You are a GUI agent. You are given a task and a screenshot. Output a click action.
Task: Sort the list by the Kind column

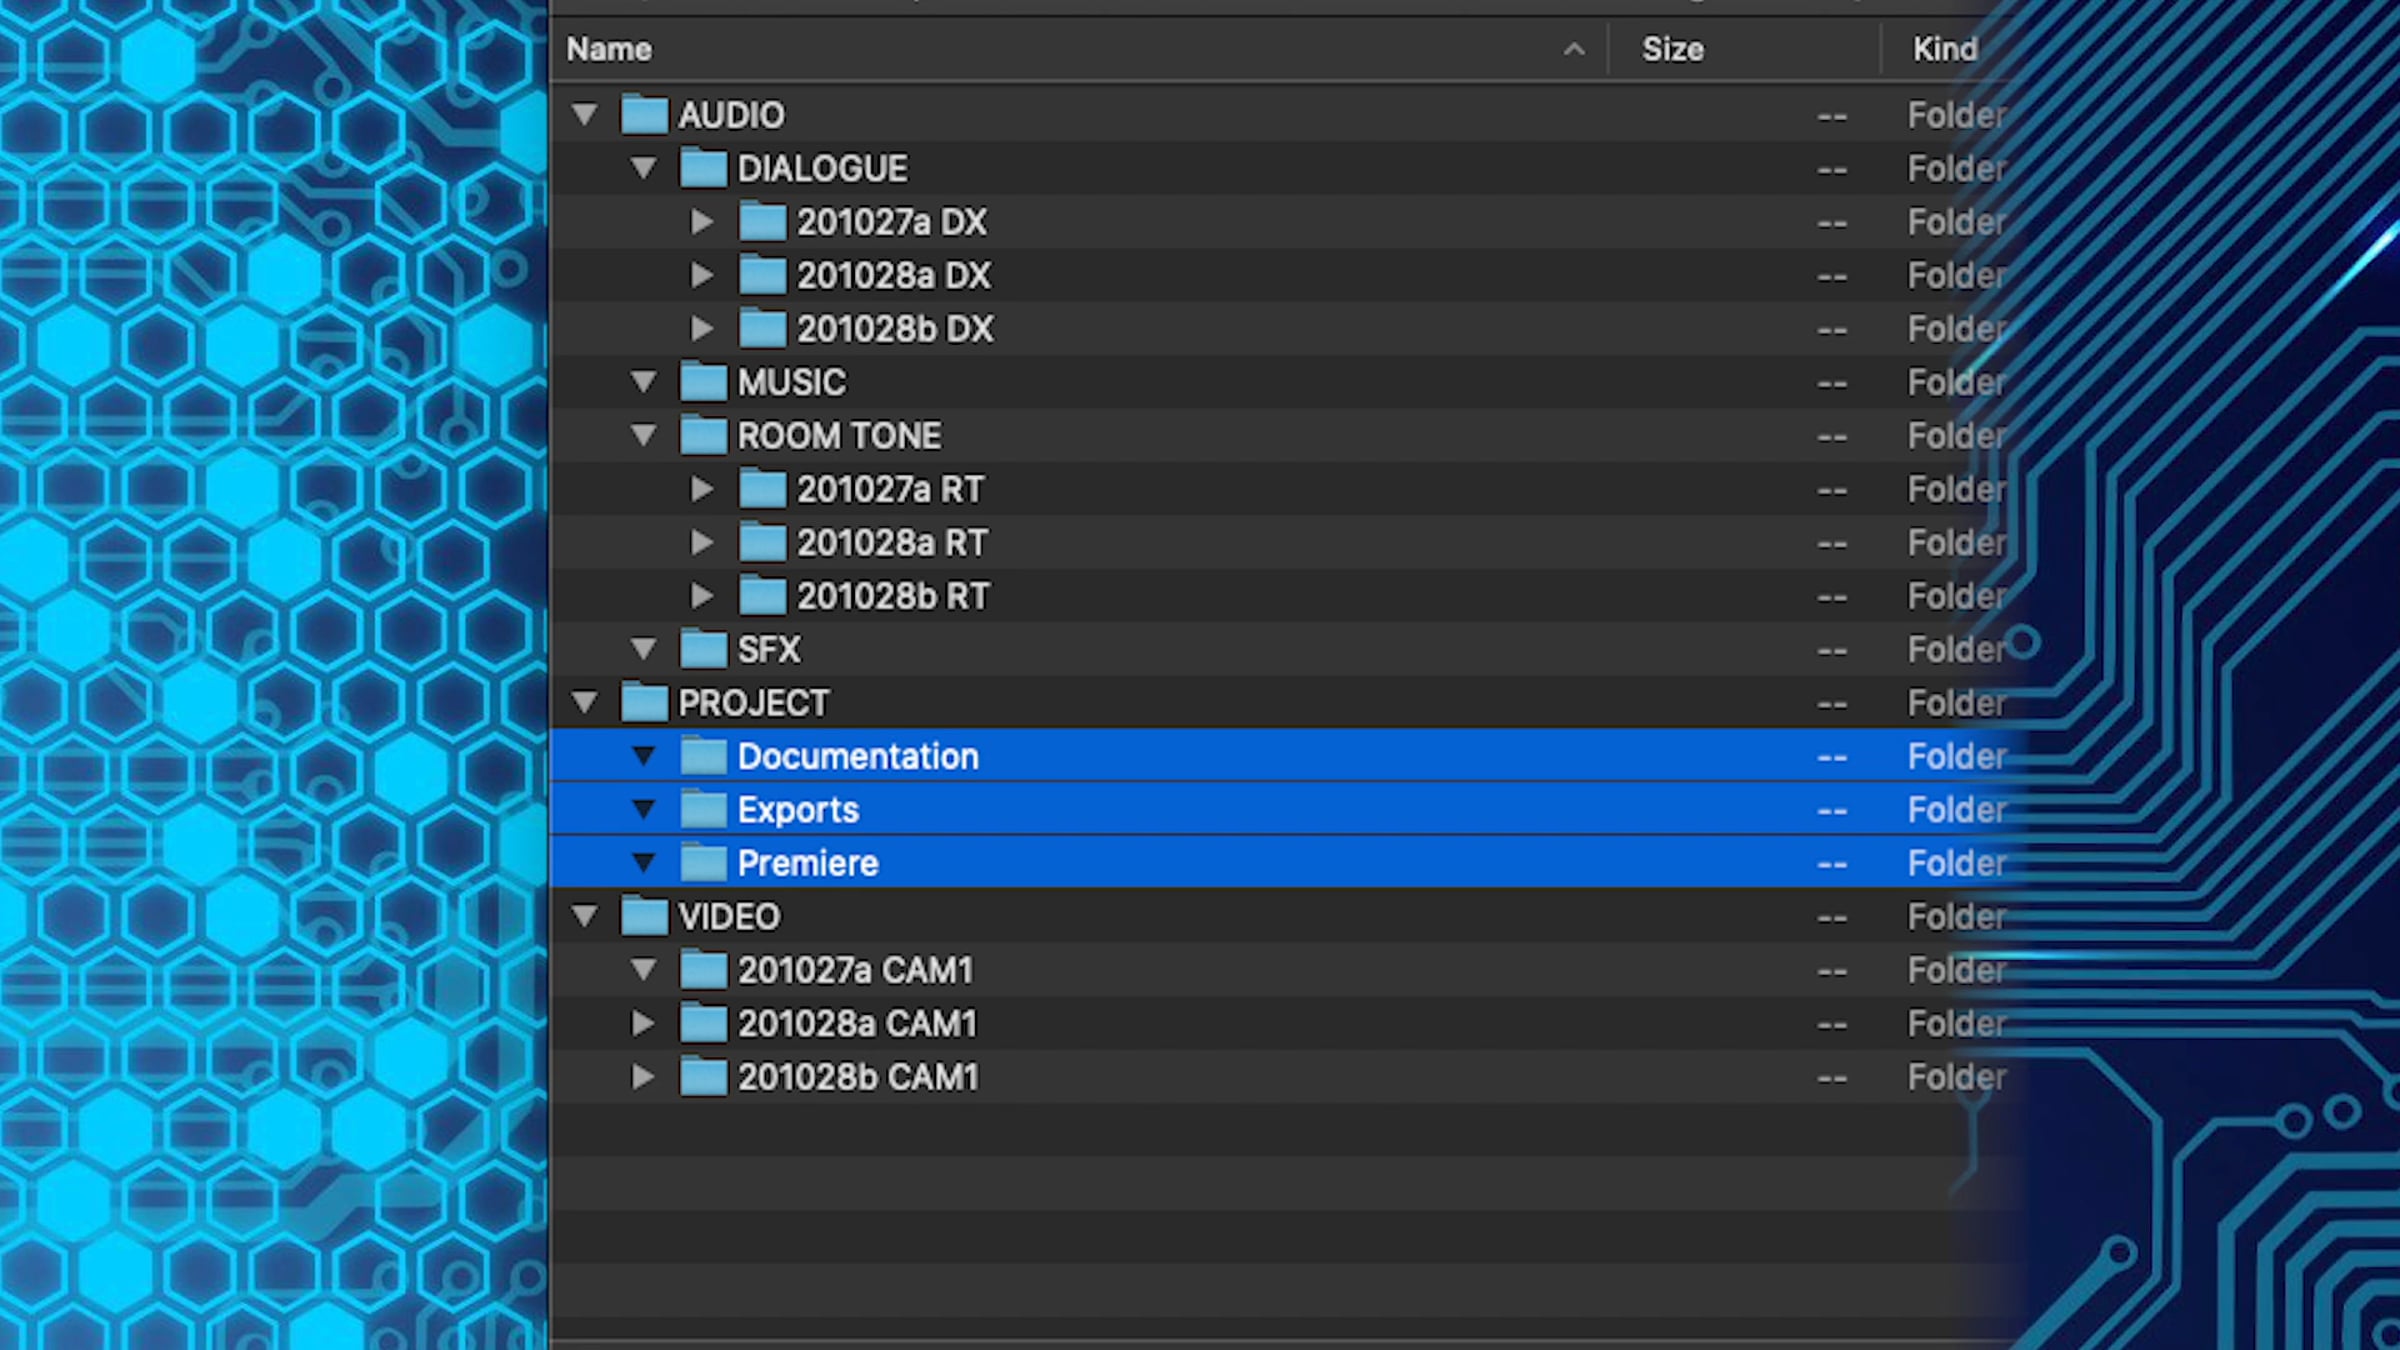coord(1945,49)
